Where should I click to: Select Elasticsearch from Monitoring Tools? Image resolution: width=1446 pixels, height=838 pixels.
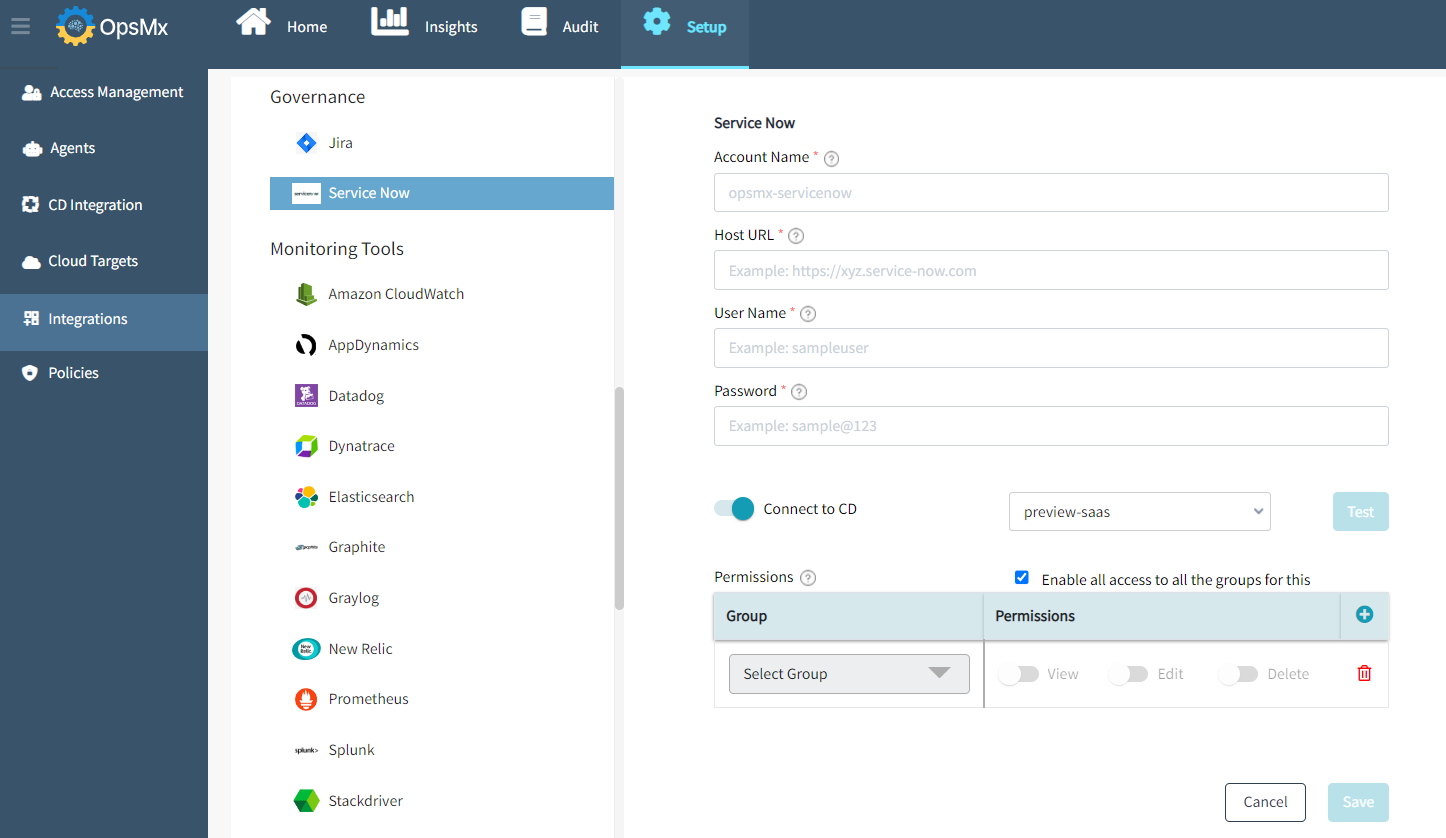pyautogui.click(x=370, y=496)
